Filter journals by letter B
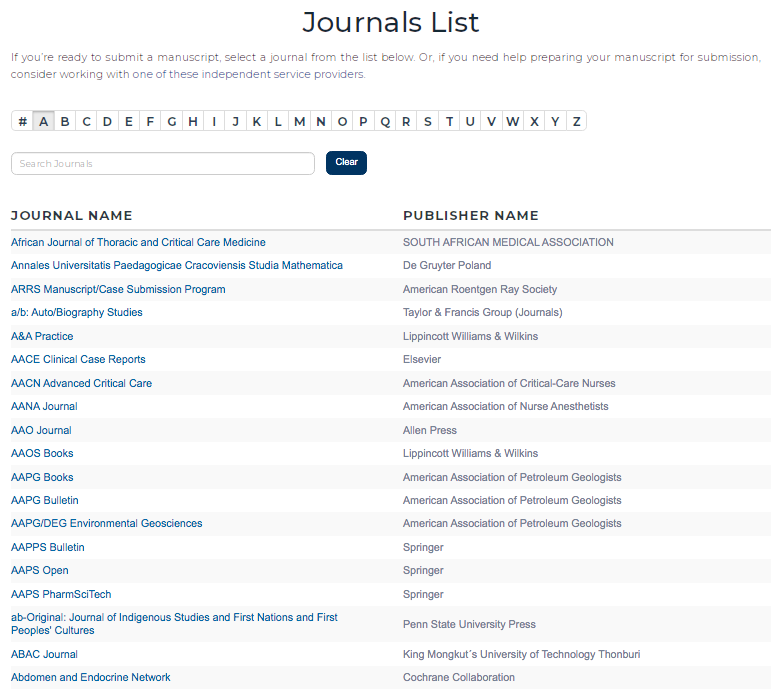 pos(65,121)
